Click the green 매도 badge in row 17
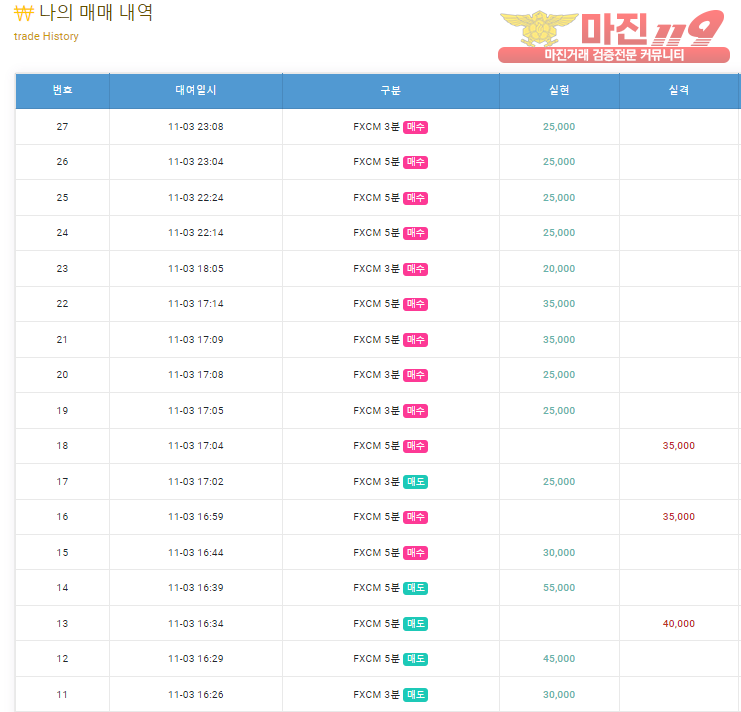 pyautogui.click(x=415, y=482)
